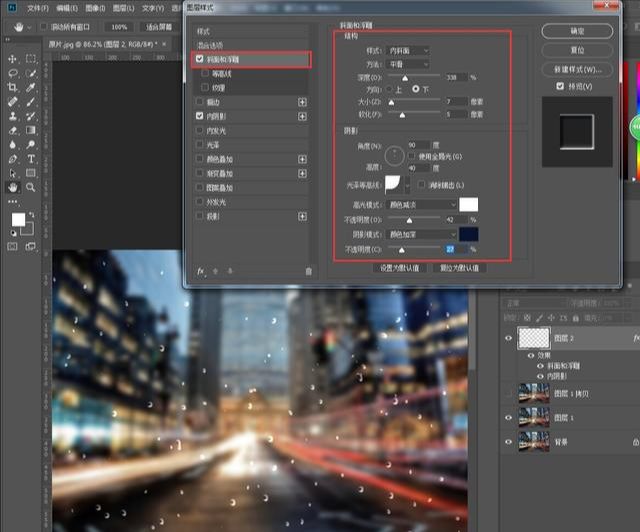Open the 方法 dropdown showing 平滑
The width and height of the screenshot is (640, 532).
pyautogui.click(x=408, y=65)
